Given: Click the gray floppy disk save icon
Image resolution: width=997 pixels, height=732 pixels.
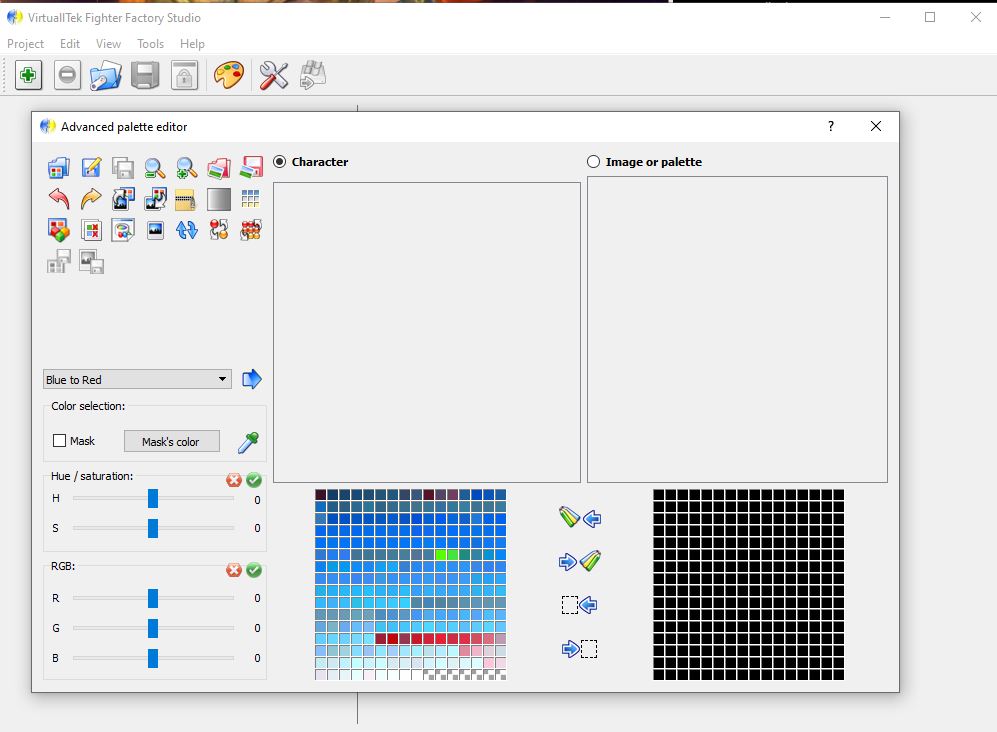Looking at the screenshot, I should coord(145,76).
